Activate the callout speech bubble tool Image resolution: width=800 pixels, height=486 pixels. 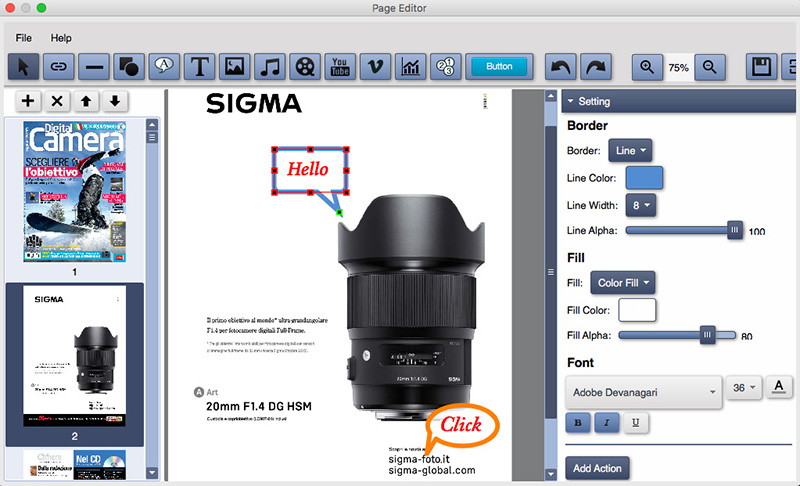coord(164,67)
